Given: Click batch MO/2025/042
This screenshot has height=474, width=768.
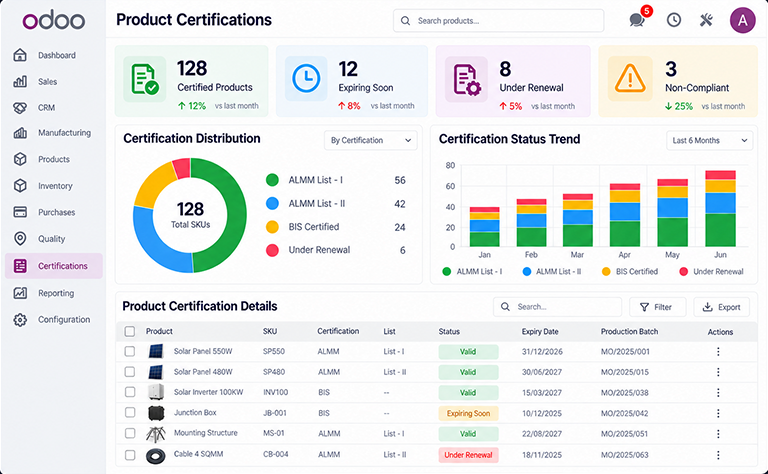Looking at the screenshot, I should (x=624, y=414).
